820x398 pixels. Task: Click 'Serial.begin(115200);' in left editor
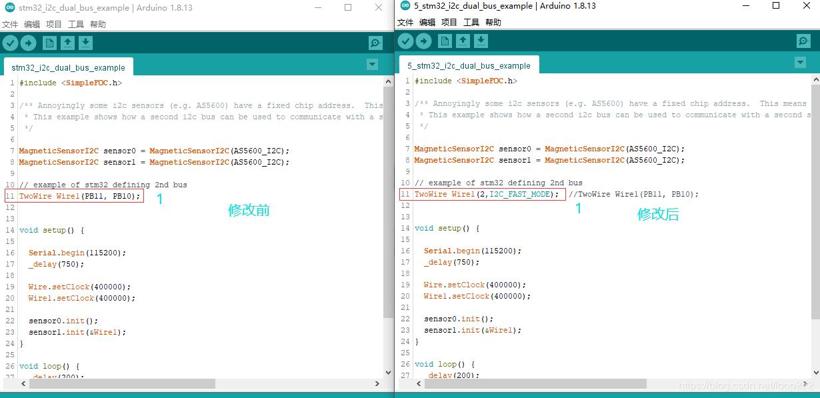(77, 253)
